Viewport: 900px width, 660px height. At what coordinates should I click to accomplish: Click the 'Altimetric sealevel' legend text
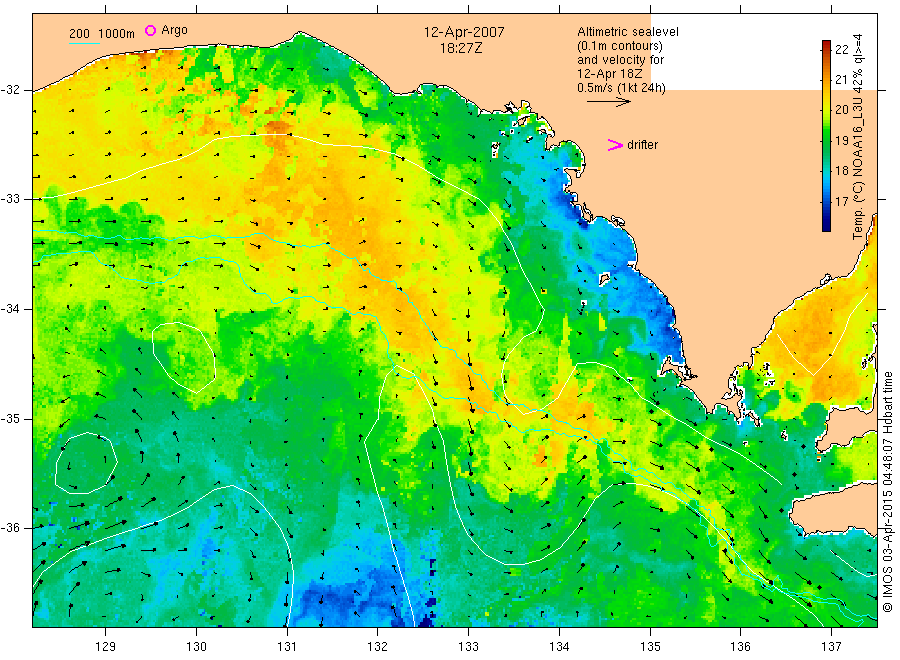click(x=628, y=32)
